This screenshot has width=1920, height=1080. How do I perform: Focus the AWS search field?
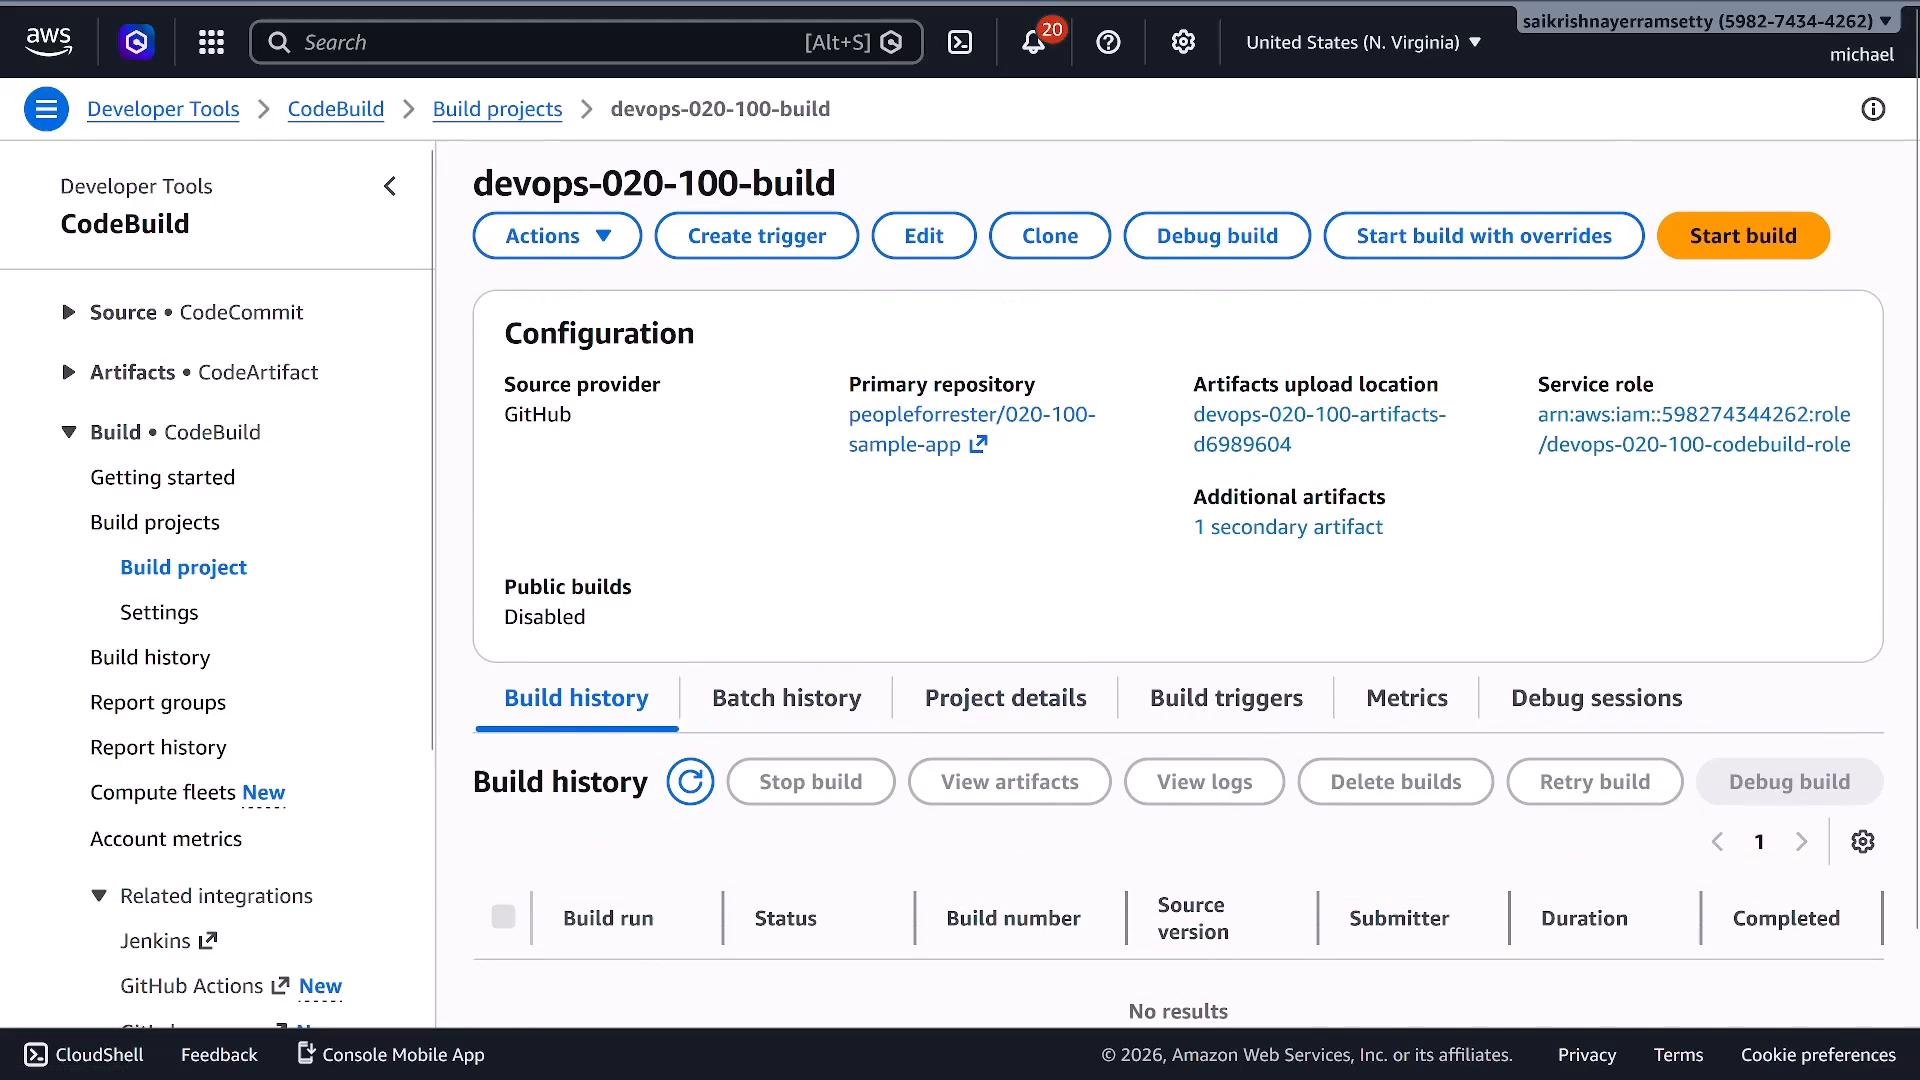[586, 42]
